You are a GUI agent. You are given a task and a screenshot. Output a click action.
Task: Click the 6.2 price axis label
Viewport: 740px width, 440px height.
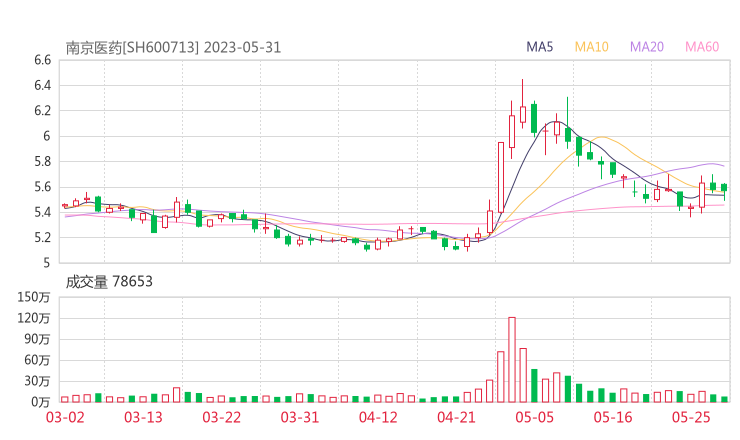pyautogui.click(x=42, y=111)
